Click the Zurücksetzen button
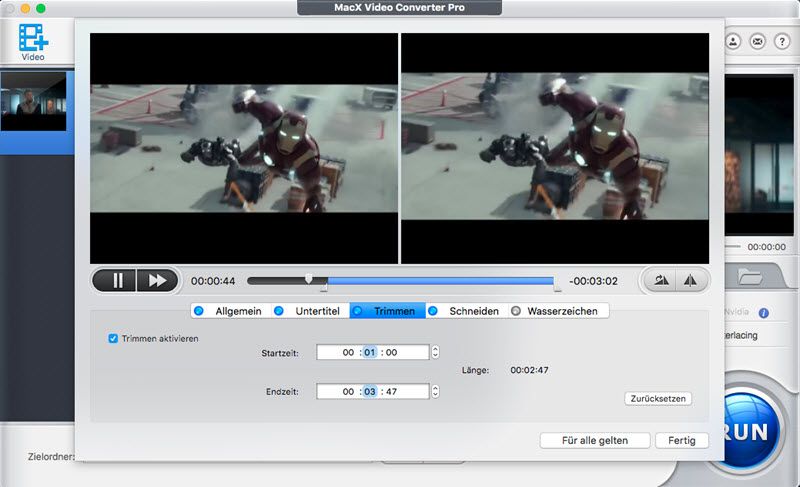800x487 pixels. click(x=658, y=398)
